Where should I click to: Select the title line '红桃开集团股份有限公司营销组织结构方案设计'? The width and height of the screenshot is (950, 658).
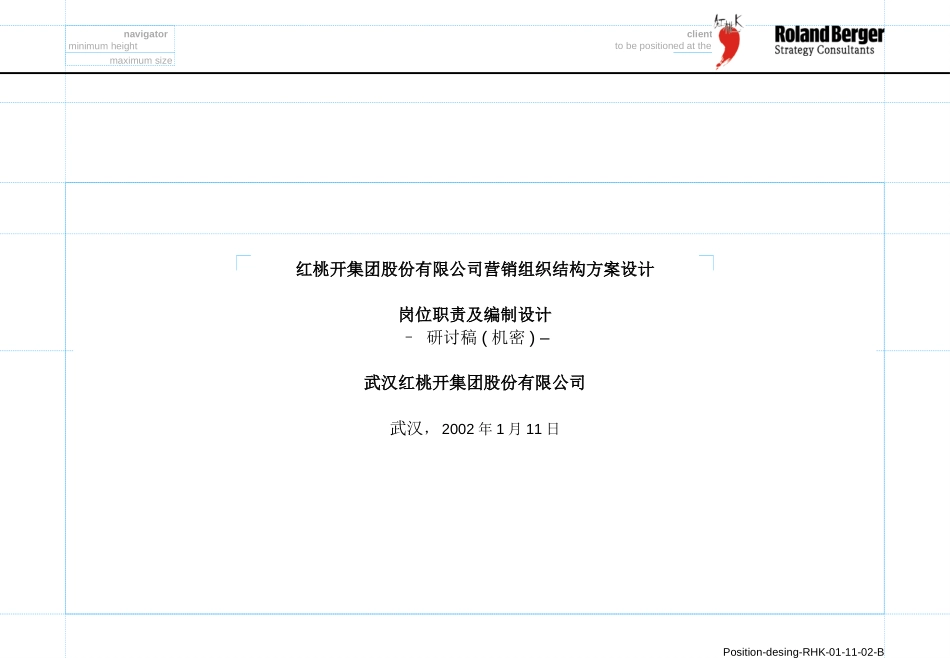coord(475,270)
